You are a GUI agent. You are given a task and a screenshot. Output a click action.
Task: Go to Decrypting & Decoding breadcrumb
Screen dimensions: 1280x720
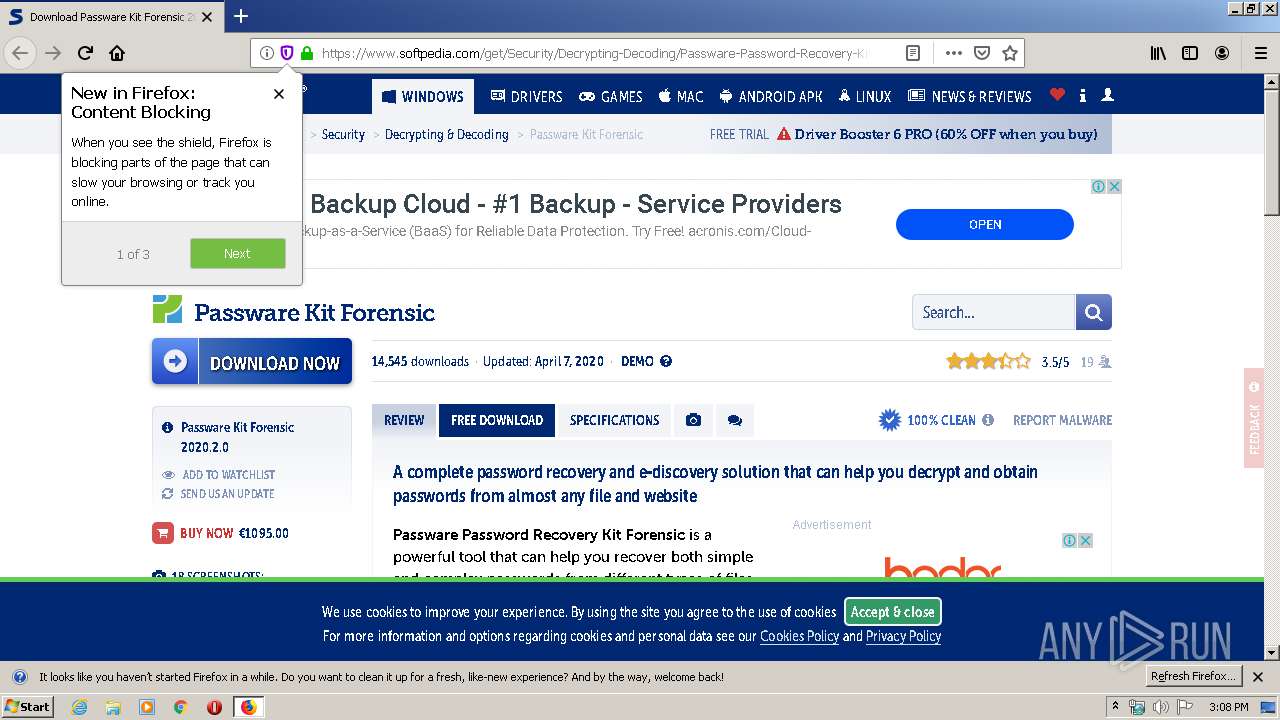coord(447,134)
